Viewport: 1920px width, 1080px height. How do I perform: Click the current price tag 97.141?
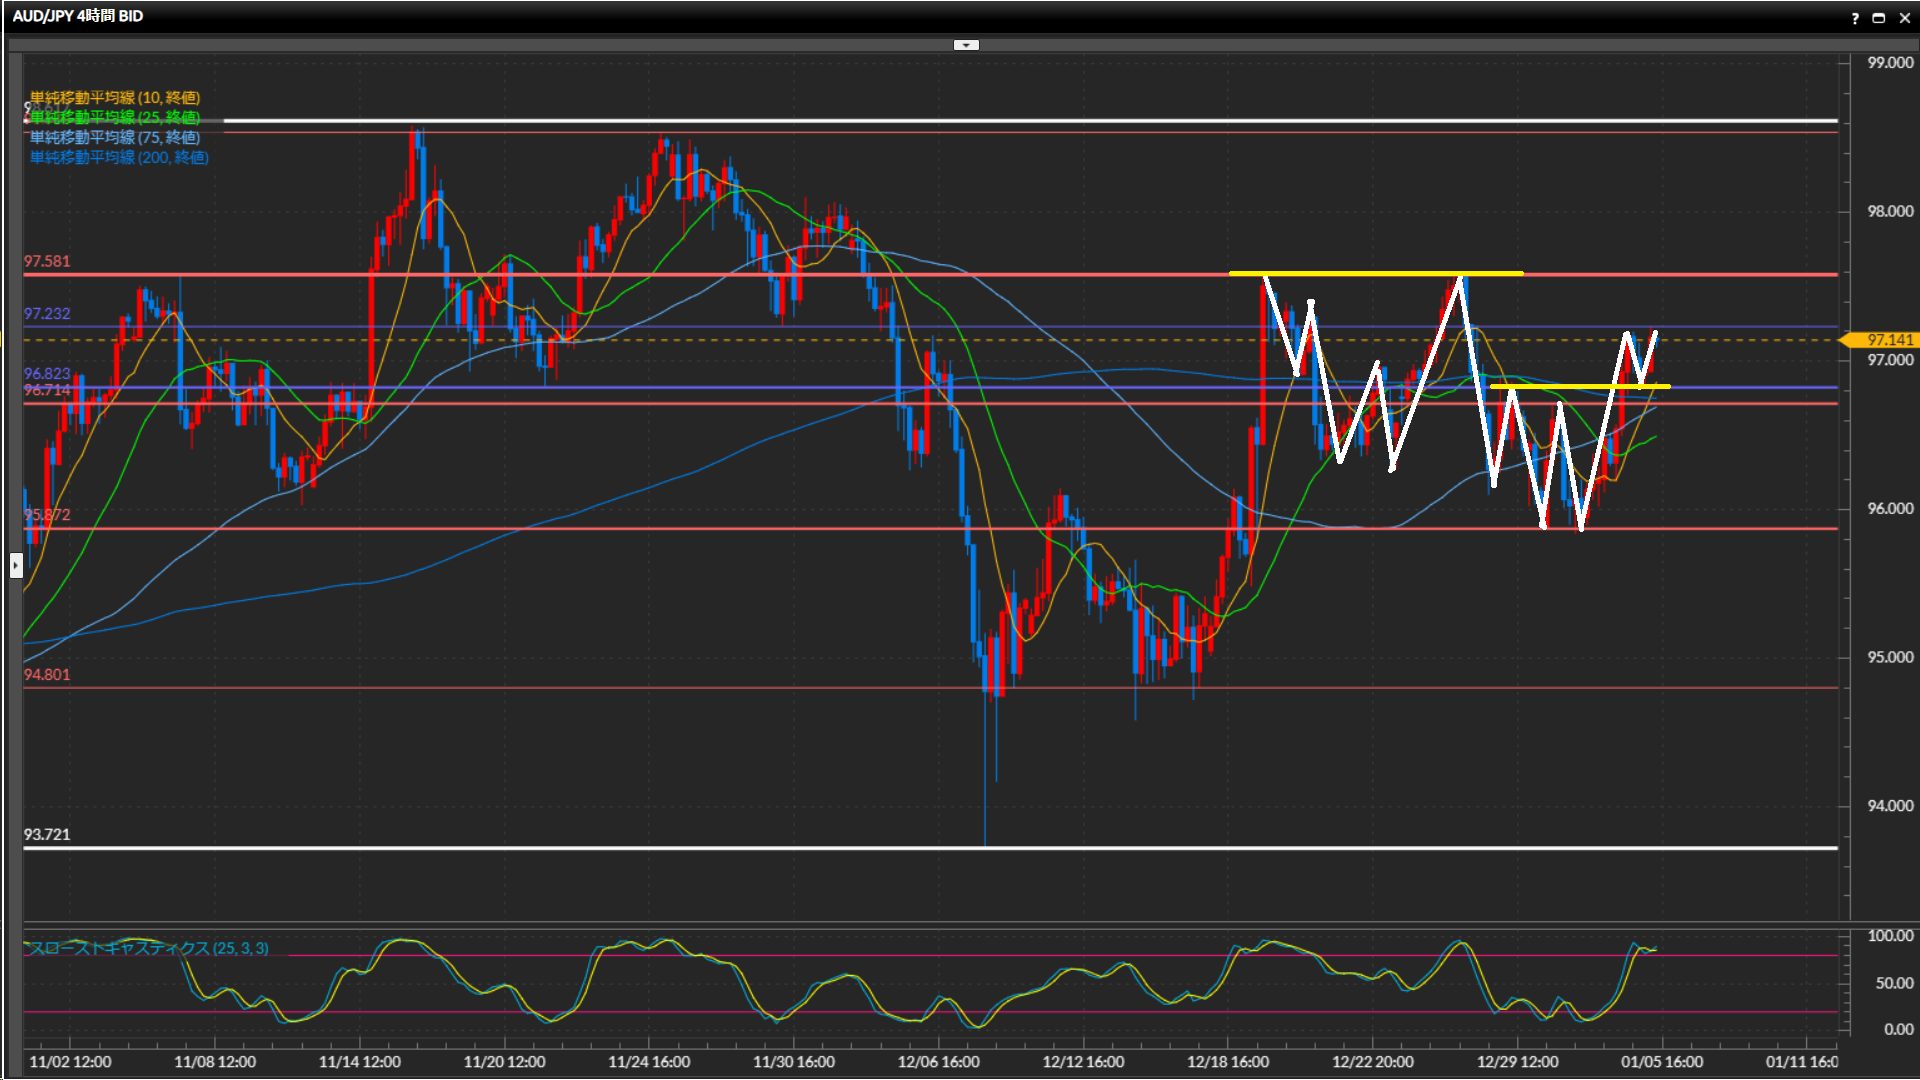tap(1888, 340)
